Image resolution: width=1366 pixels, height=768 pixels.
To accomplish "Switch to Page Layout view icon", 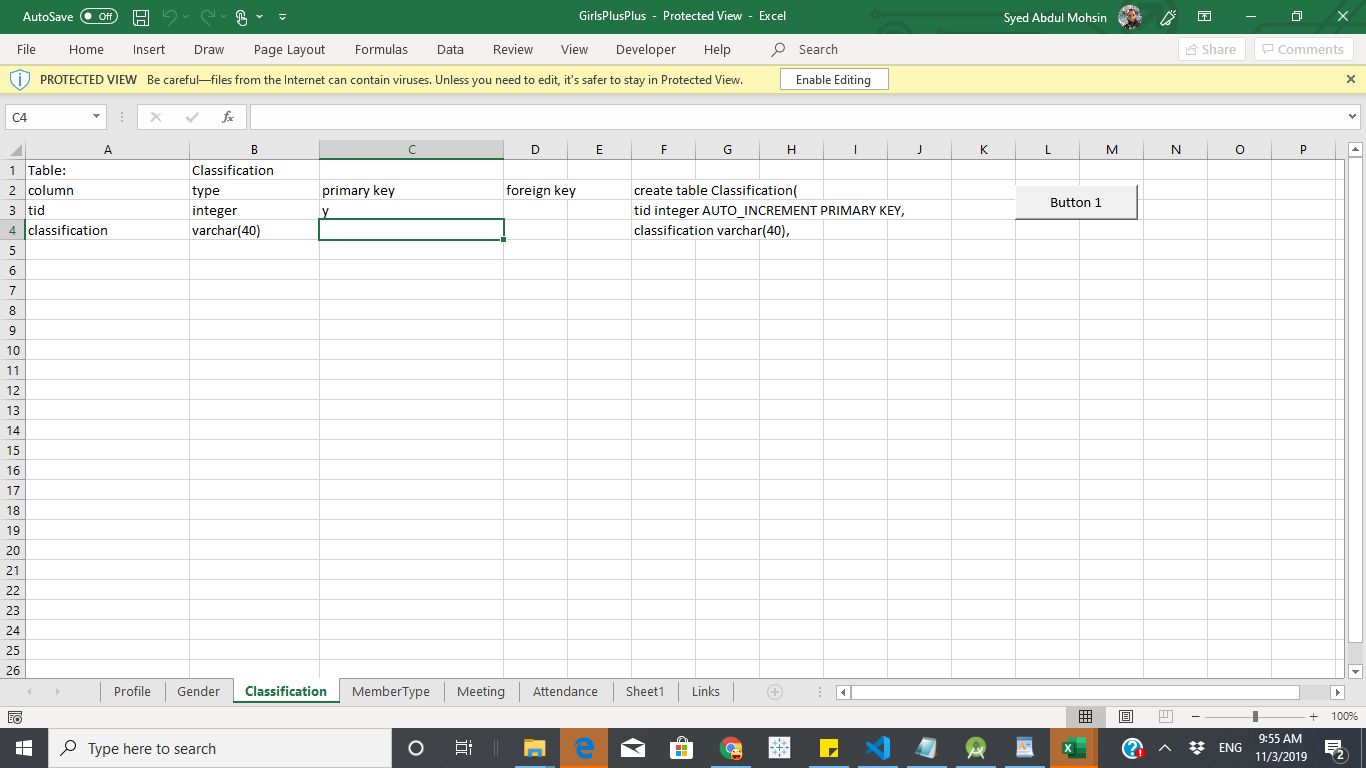I will 1125,716.
